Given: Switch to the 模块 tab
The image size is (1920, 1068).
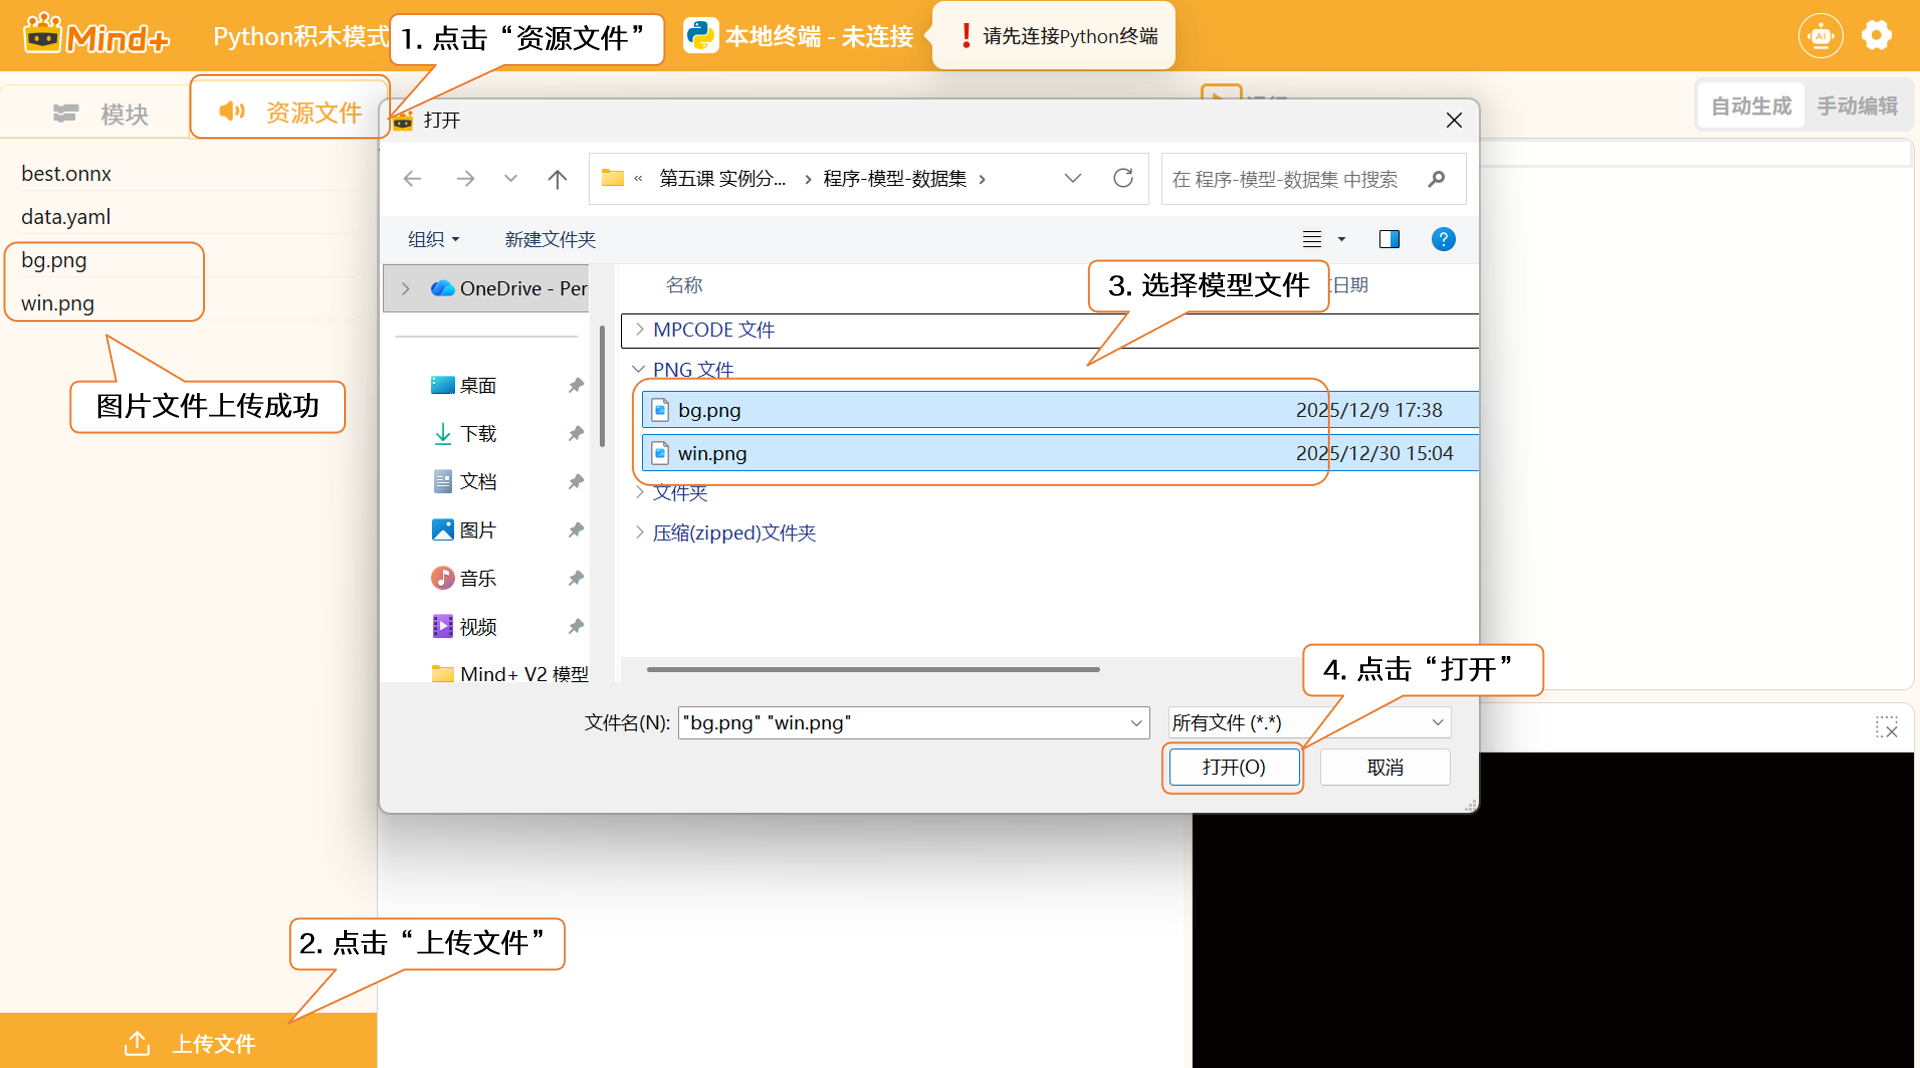Looking at the screenshot, I should [x=101, y=114].
